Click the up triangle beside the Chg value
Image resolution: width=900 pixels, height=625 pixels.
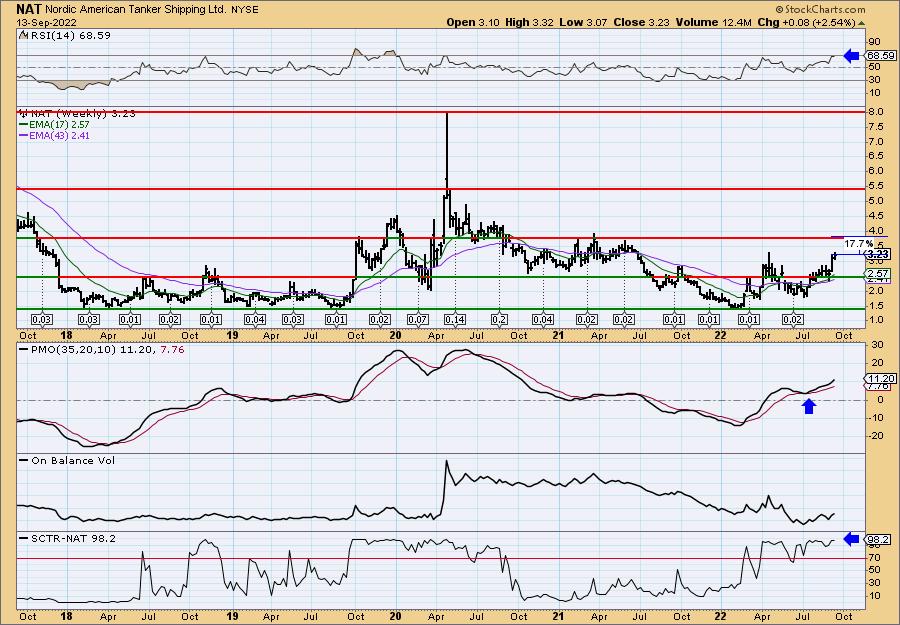(x=862, y=23)
